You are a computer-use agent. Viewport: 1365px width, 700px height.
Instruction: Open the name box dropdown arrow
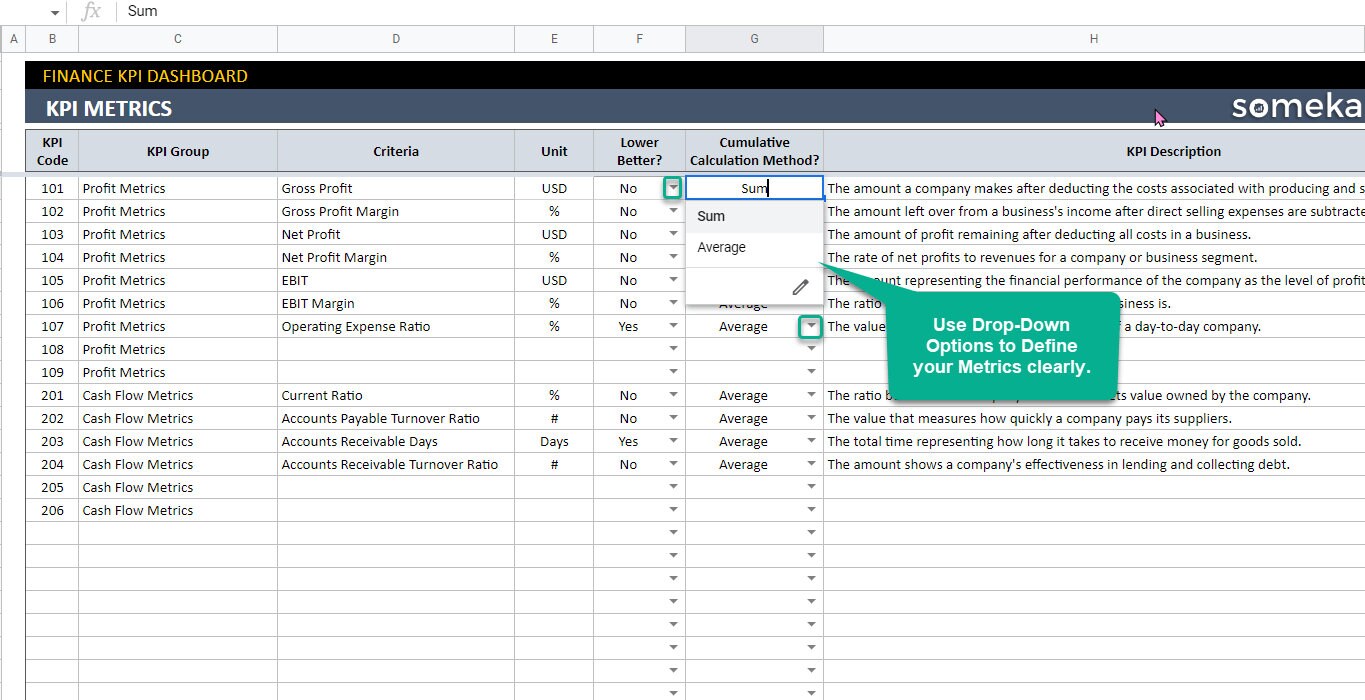[54, 12]
